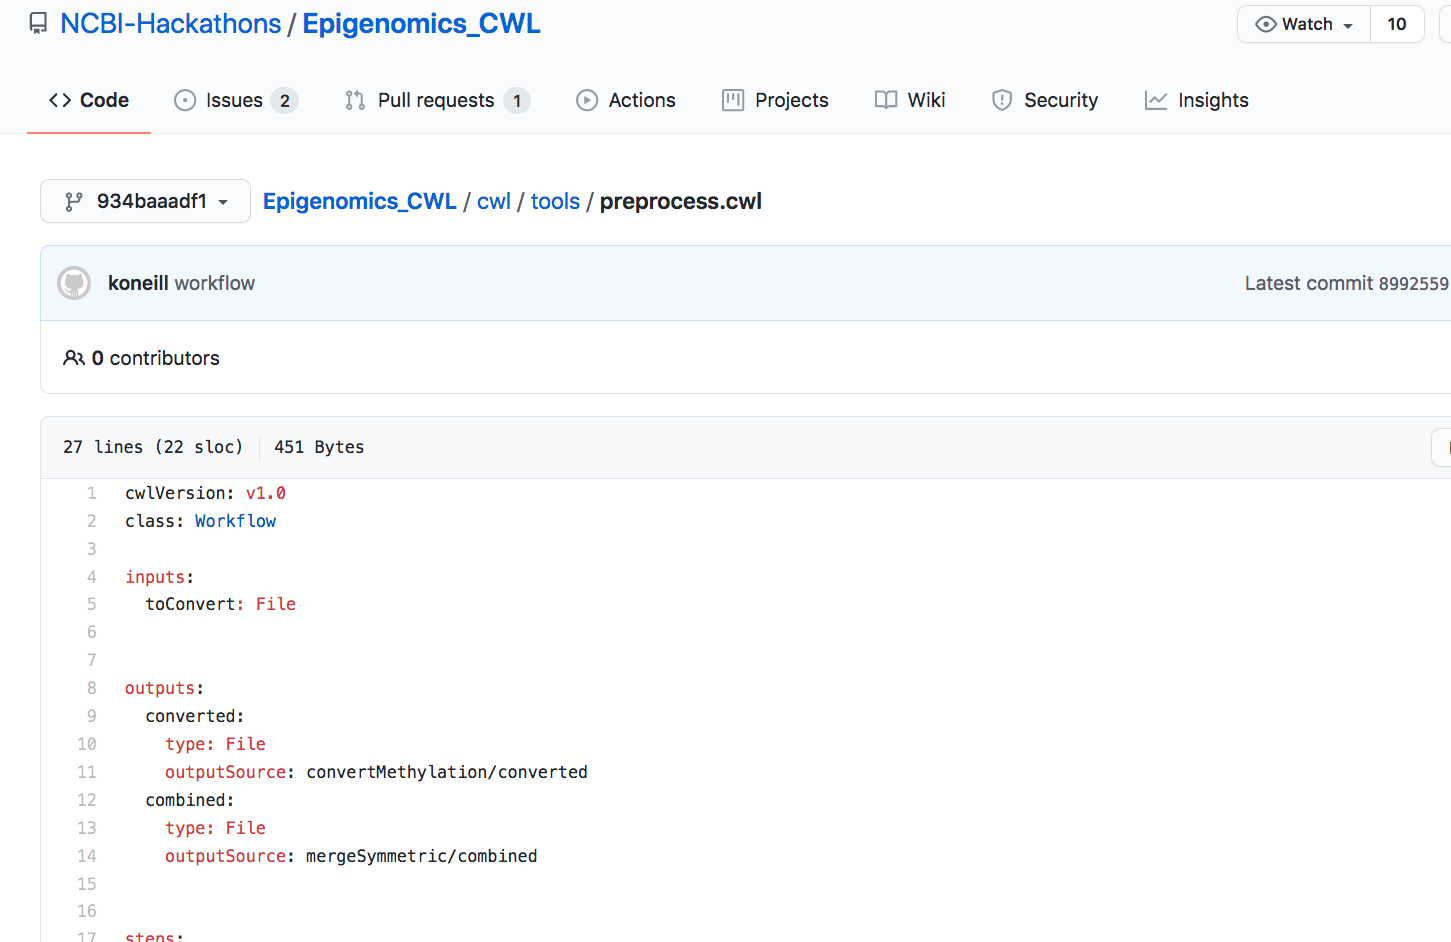Click the combined: code line

click(190, 800)
